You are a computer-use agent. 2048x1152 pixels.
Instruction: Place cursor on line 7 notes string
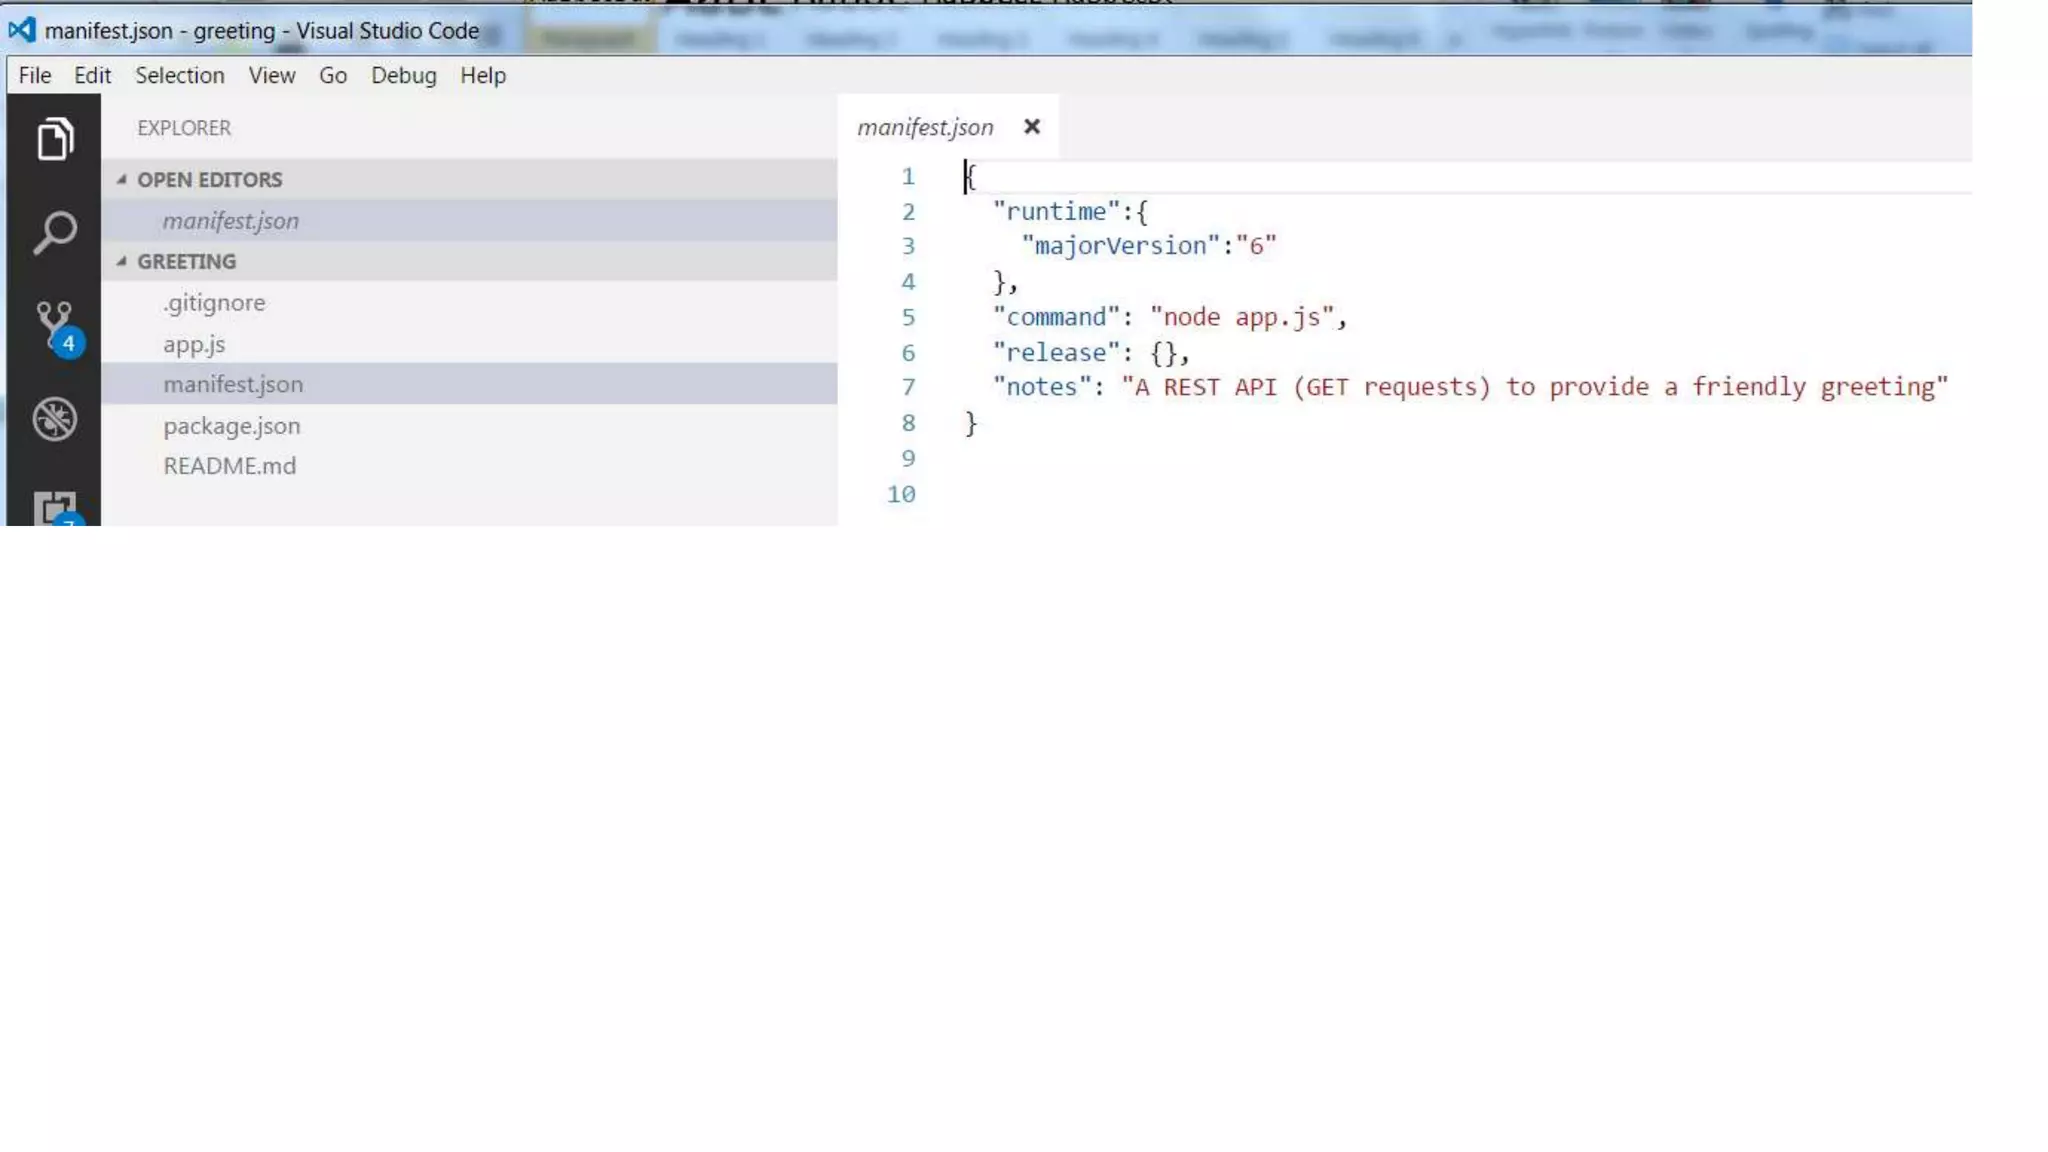1533,388
